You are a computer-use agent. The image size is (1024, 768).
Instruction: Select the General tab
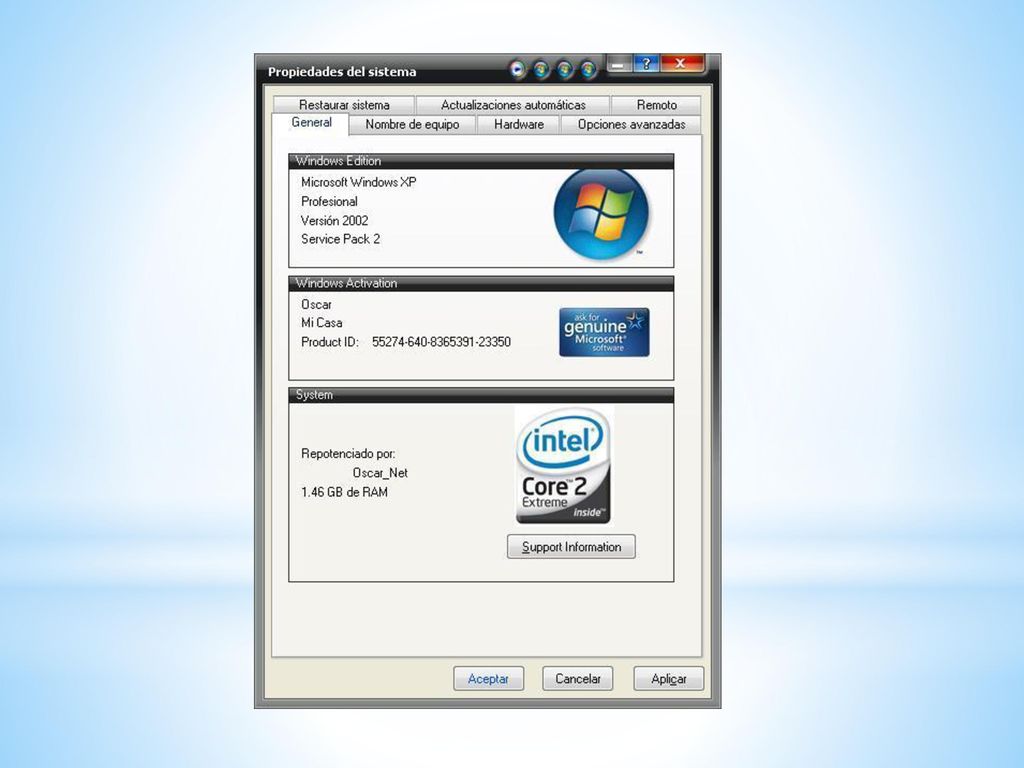click(x=311, y=123)
